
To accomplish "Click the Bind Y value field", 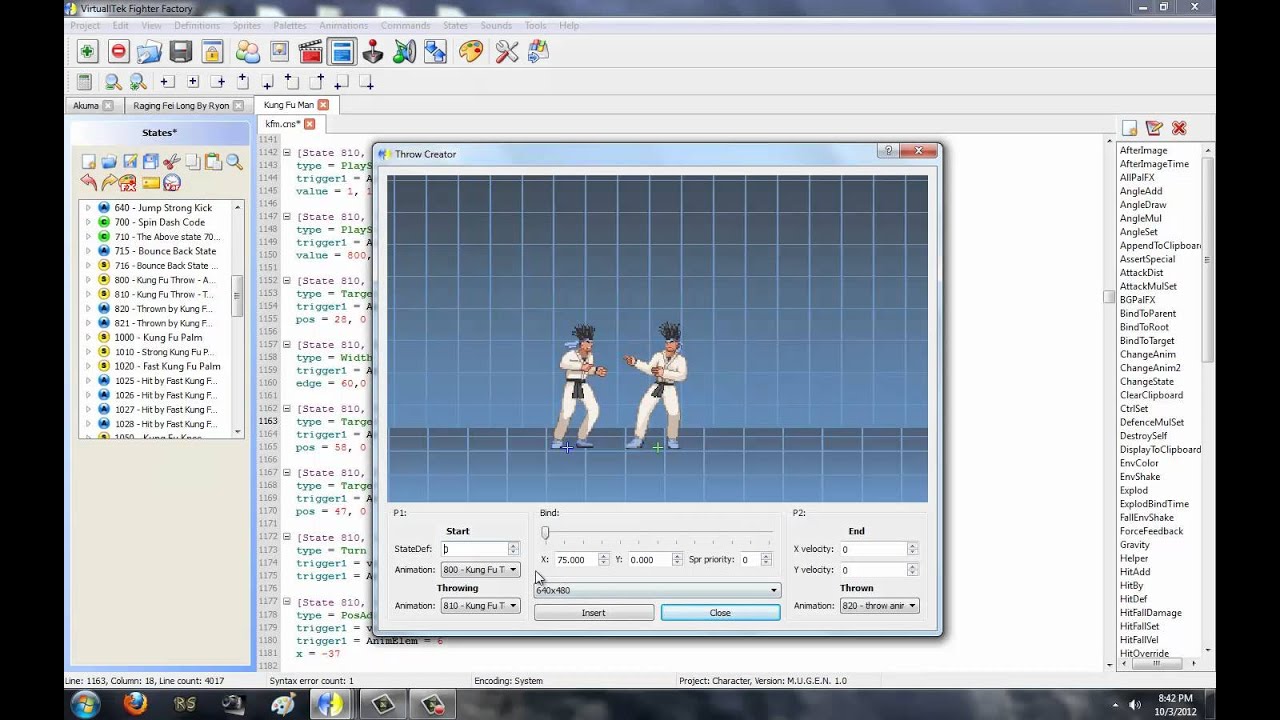I will [x=649, y=560].
